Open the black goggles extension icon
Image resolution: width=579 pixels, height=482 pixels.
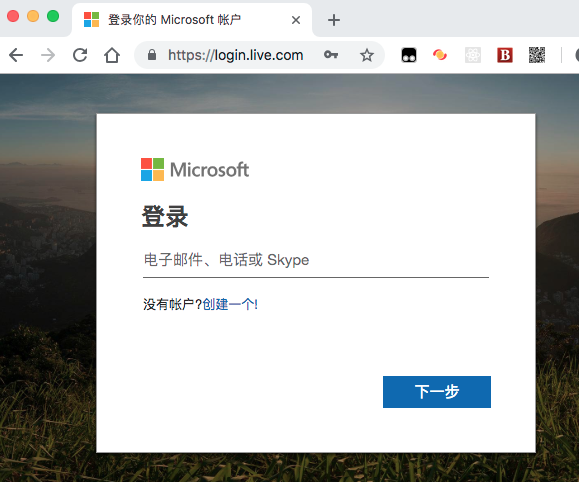pos(409,55)
